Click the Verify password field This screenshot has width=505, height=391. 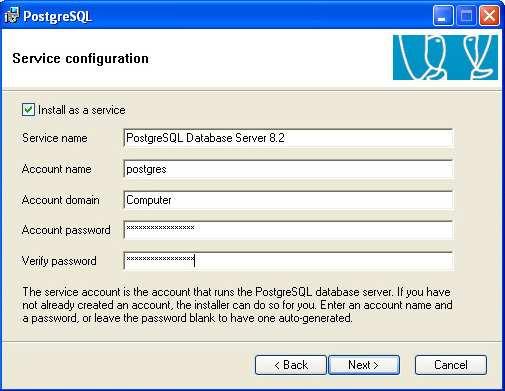pyautogui.click(x=288, y=261)
